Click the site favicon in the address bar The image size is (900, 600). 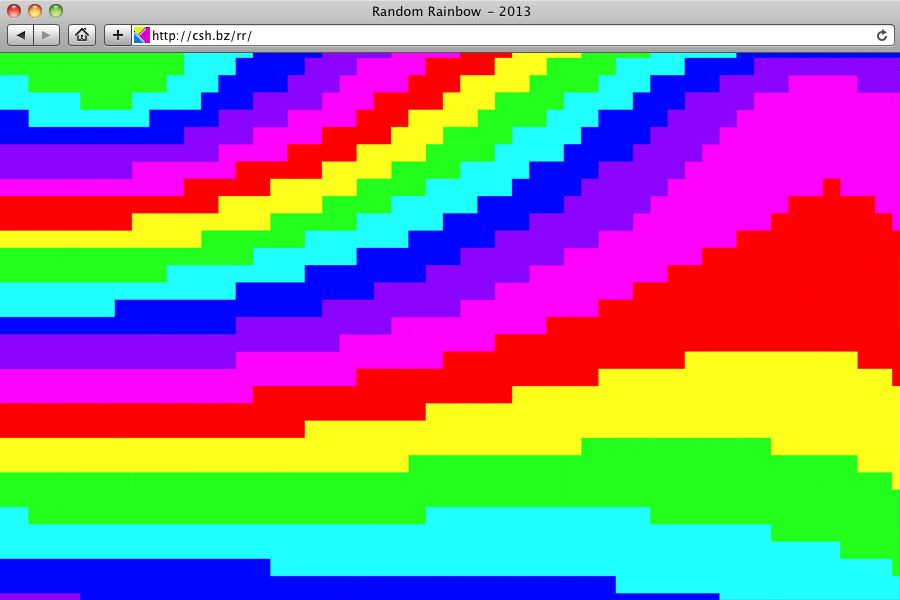(x=141, y=36)
